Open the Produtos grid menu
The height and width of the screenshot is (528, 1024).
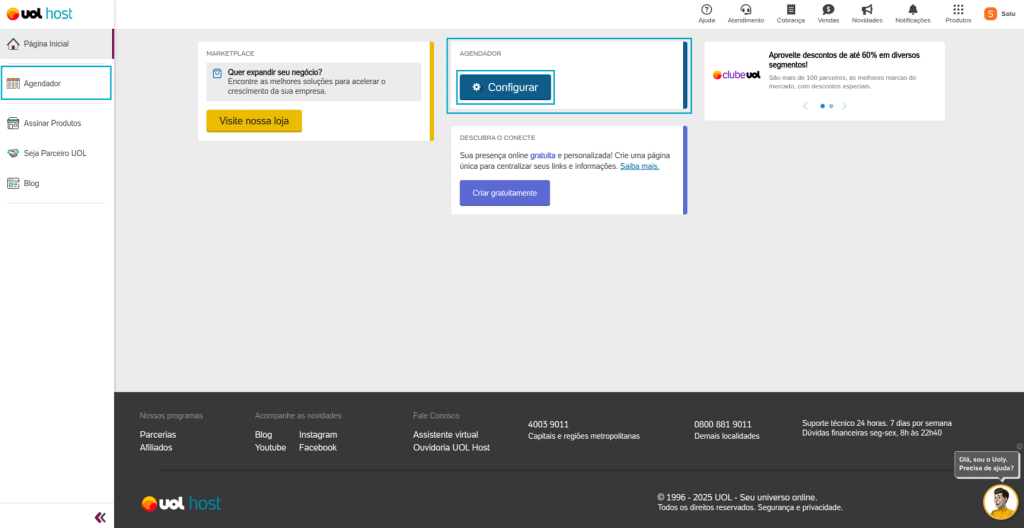(x=958, y=10)
